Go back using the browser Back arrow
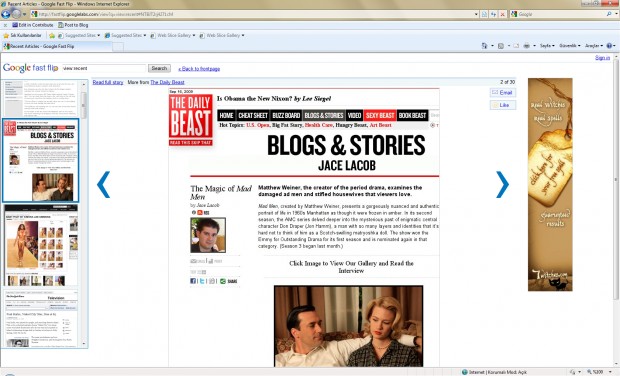Viewport: 620px width, 376px height. point(6,14)
